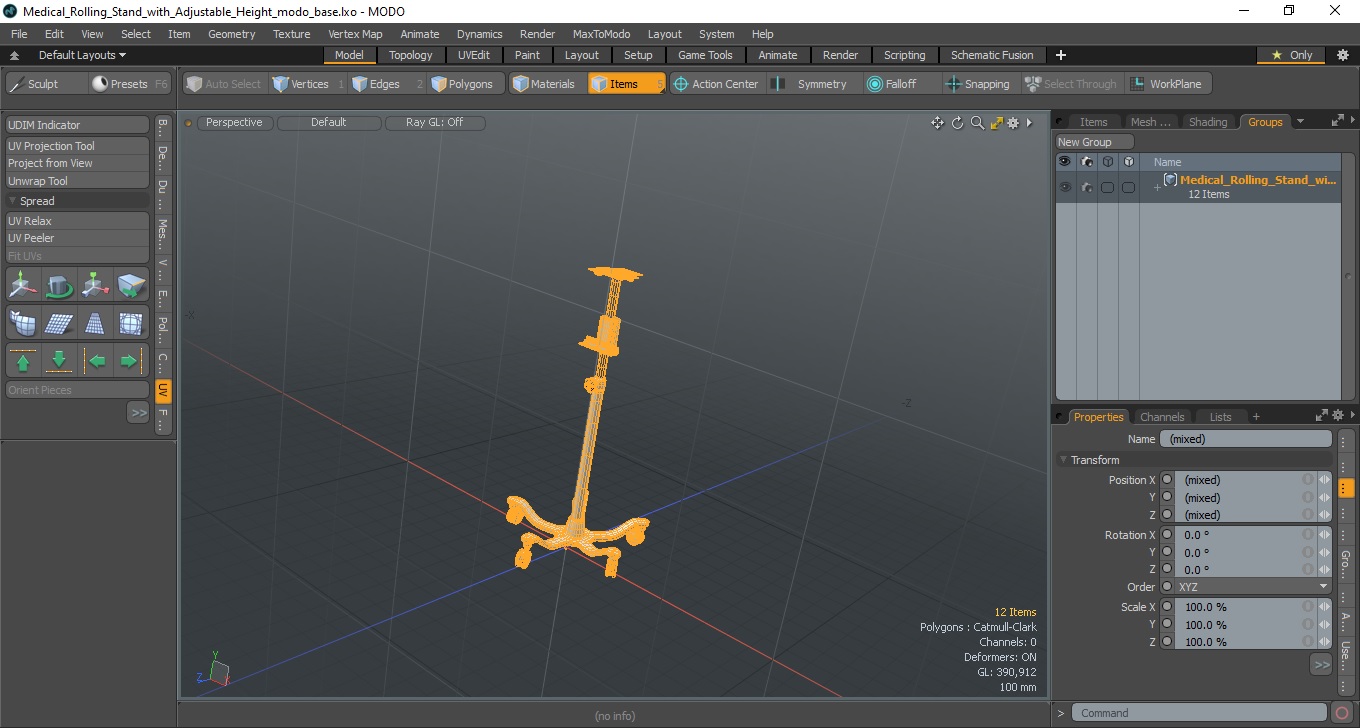Screen dimensions: 1360x728
Task: Open the Groups panel tab dropdown arrow
Action: click(x=1300, y=122)
